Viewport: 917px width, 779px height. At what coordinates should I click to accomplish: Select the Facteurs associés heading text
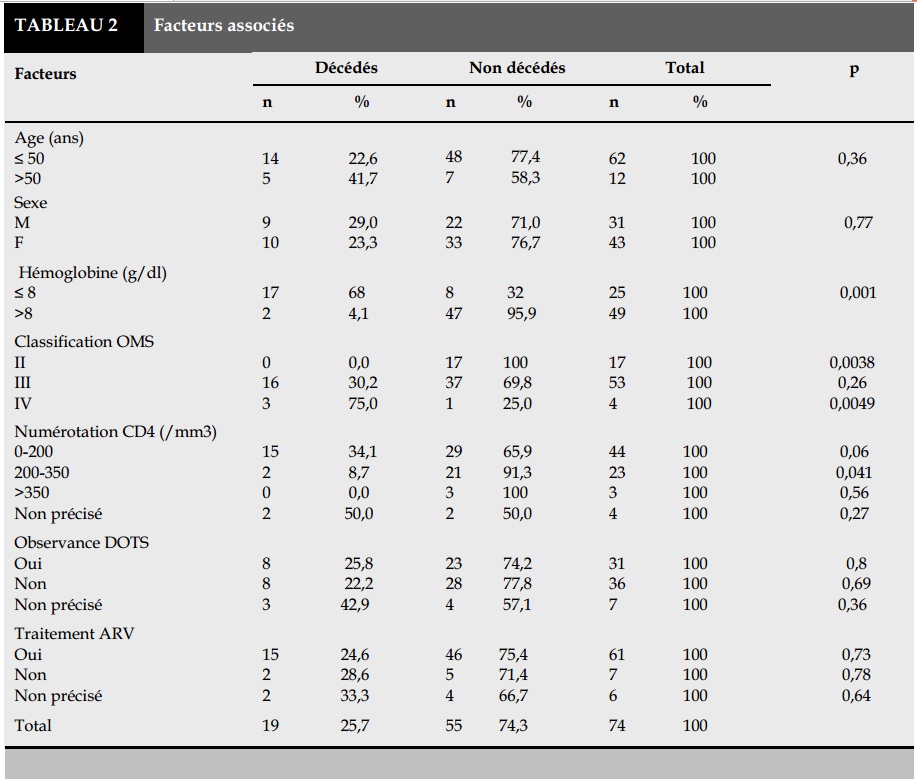click(x=224, y=25)
